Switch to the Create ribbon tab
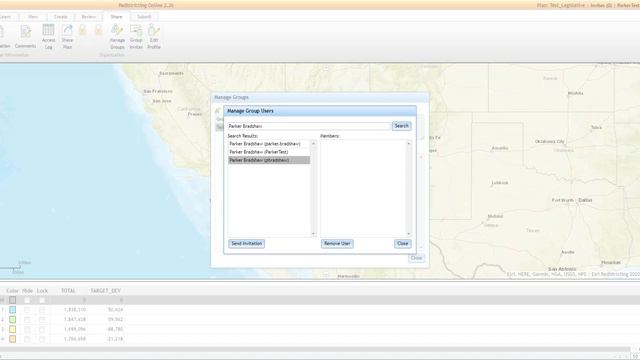Viewport: 640px width, 360px height. 60,17
